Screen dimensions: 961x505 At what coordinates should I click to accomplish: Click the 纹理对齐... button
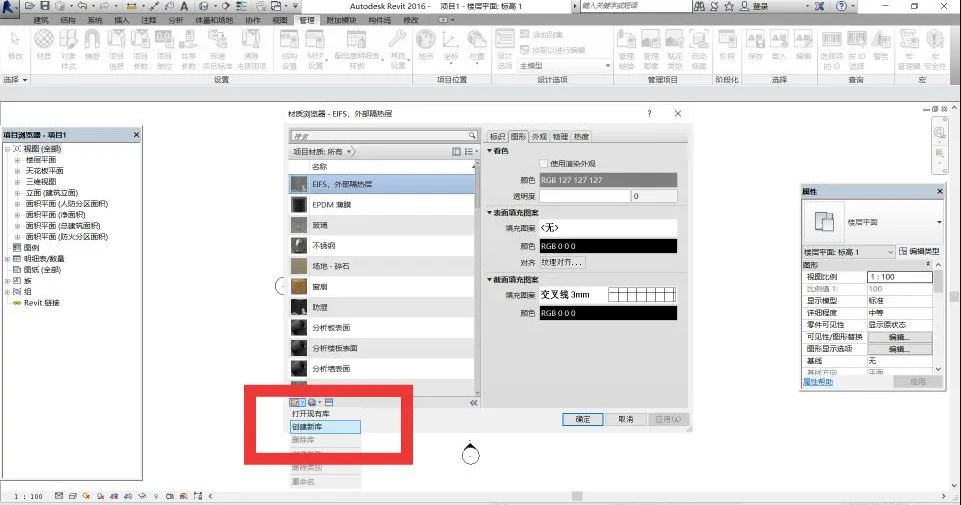coord(561,262)
